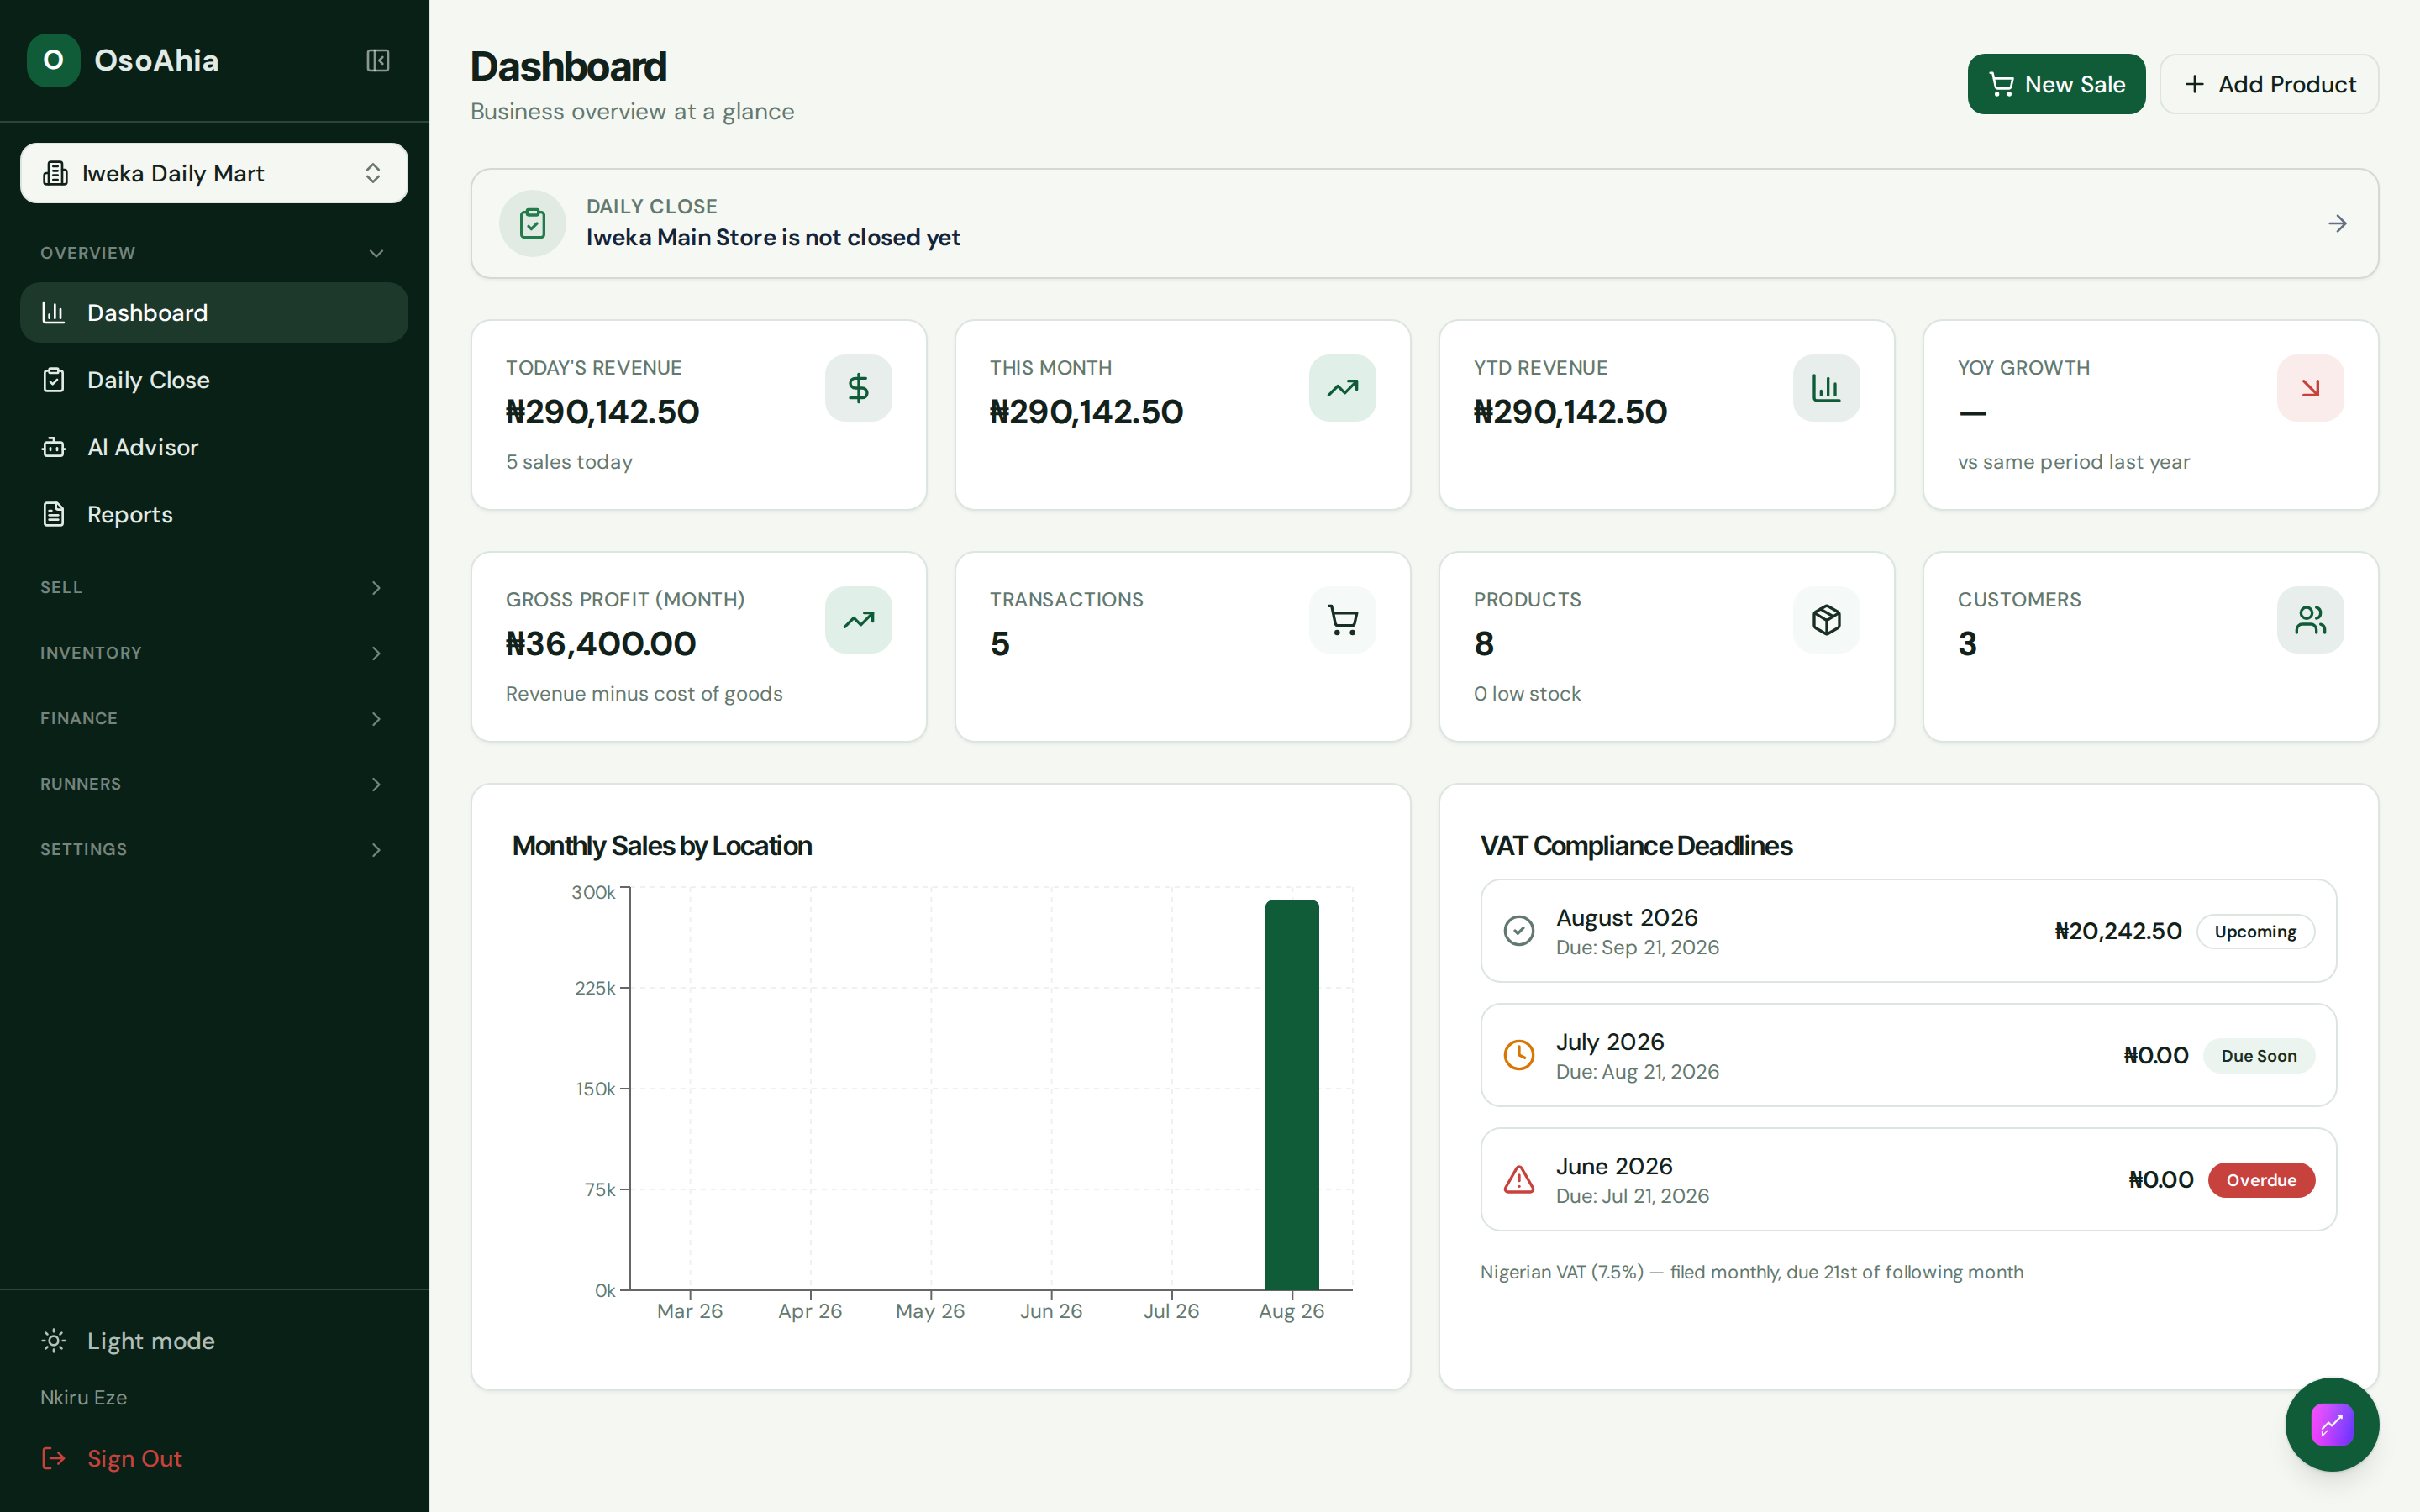The width and height of the screenshot is (2420, 1512).
Task: Go to the AI Advisor page
Action: pyautogui.click(x=214, y=447)
